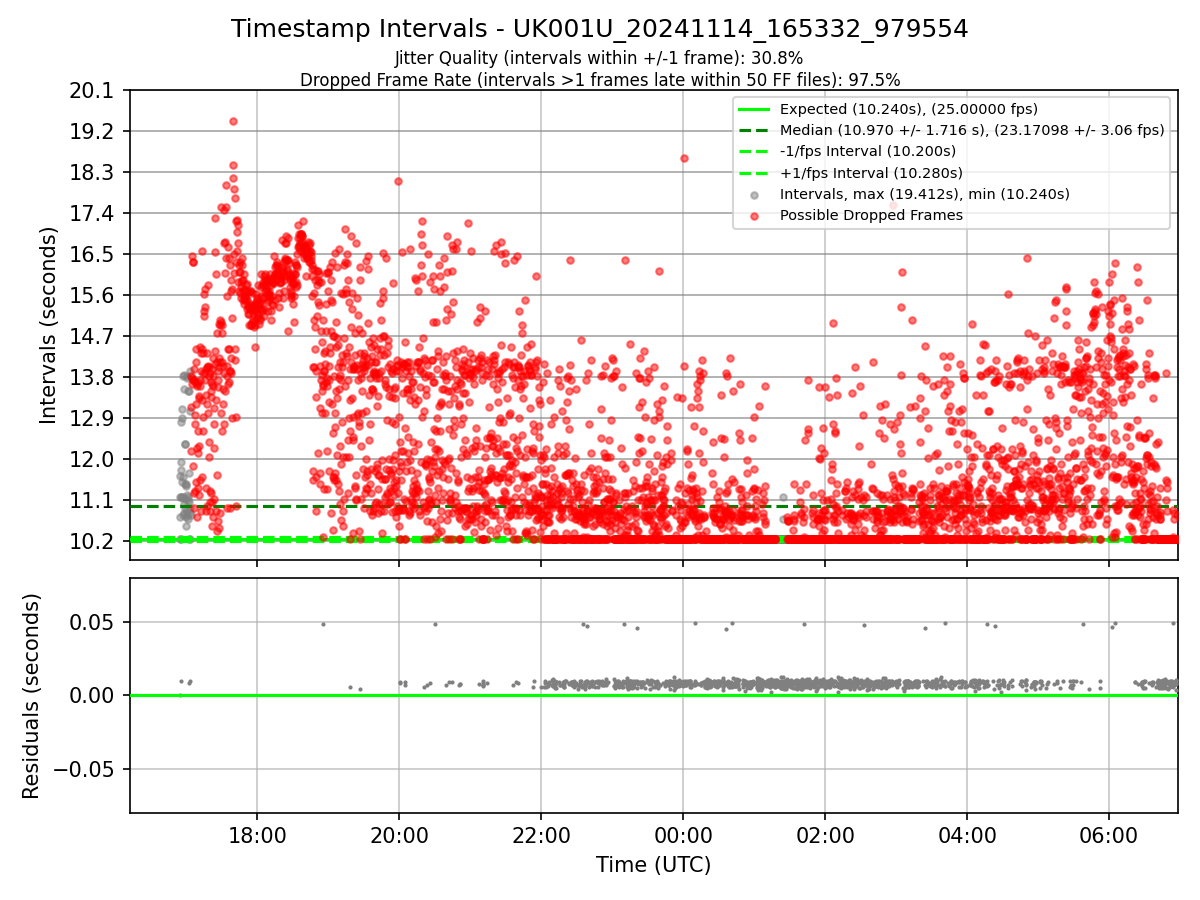1200x900 pixels.
Task: Select the "-1/fps Interval (10.200s)" legend entry
Action: 868,151
